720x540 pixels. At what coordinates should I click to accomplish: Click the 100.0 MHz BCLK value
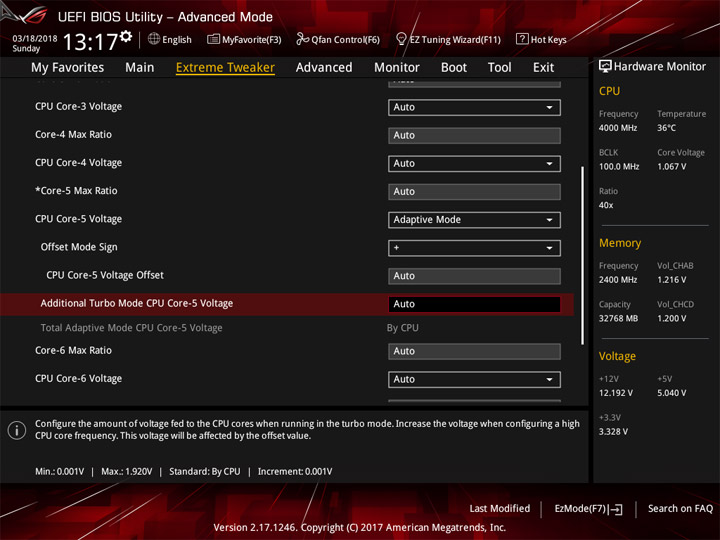619,167
